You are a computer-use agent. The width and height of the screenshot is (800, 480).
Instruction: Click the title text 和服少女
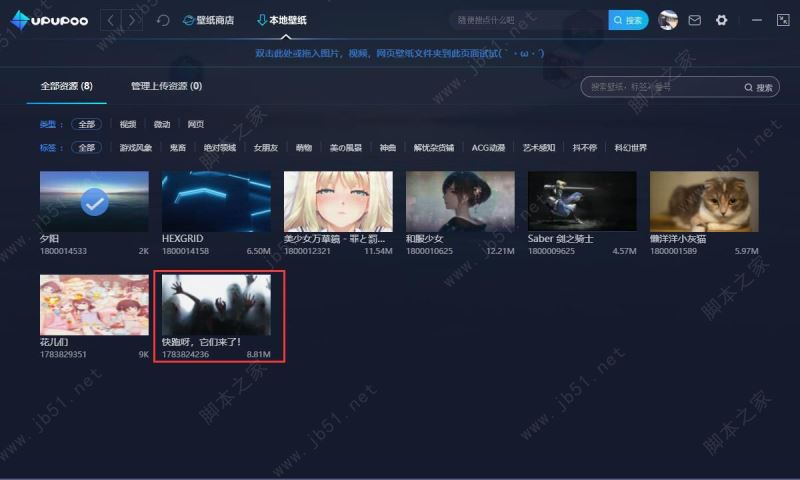click(x=424, y=238)
